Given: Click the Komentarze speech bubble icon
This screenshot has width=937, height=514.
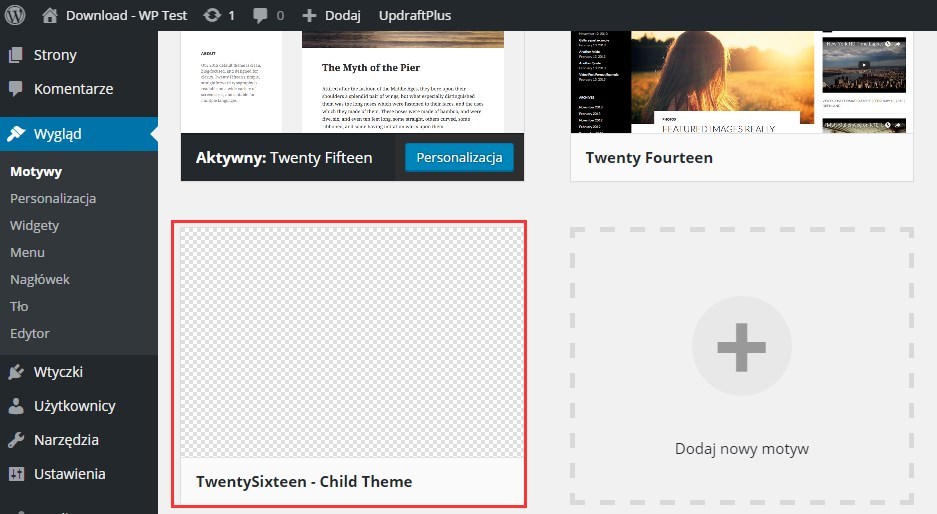Looking at the screenshot, I should pos(16,89).
